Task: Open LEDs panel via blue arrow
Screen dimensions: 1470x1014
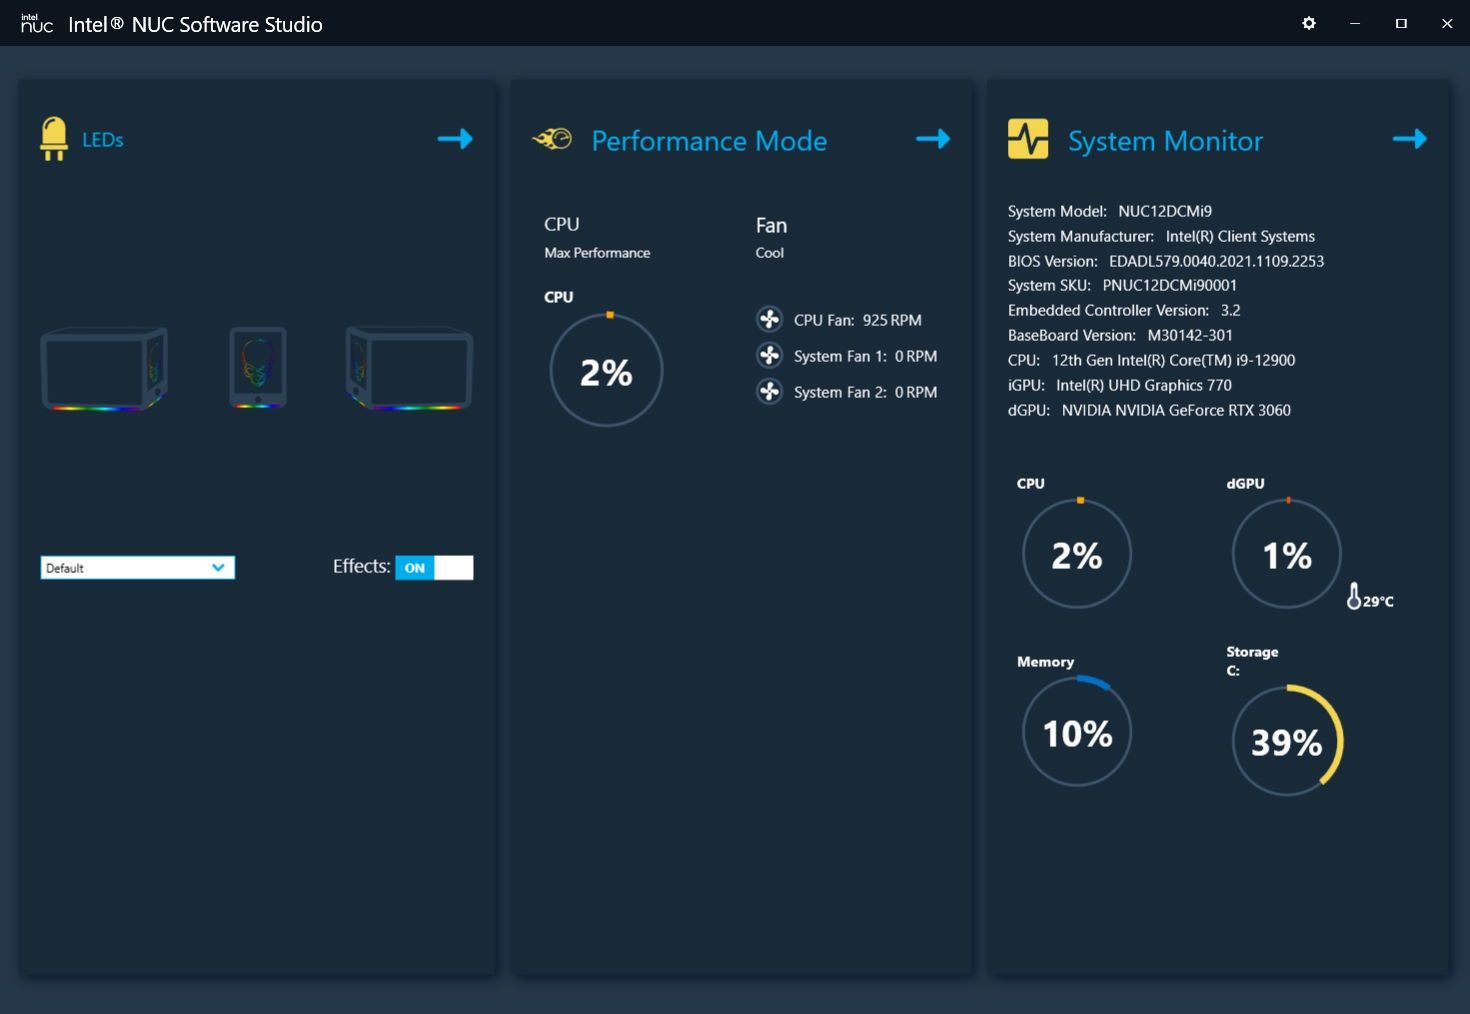Action: pos(455,139)
